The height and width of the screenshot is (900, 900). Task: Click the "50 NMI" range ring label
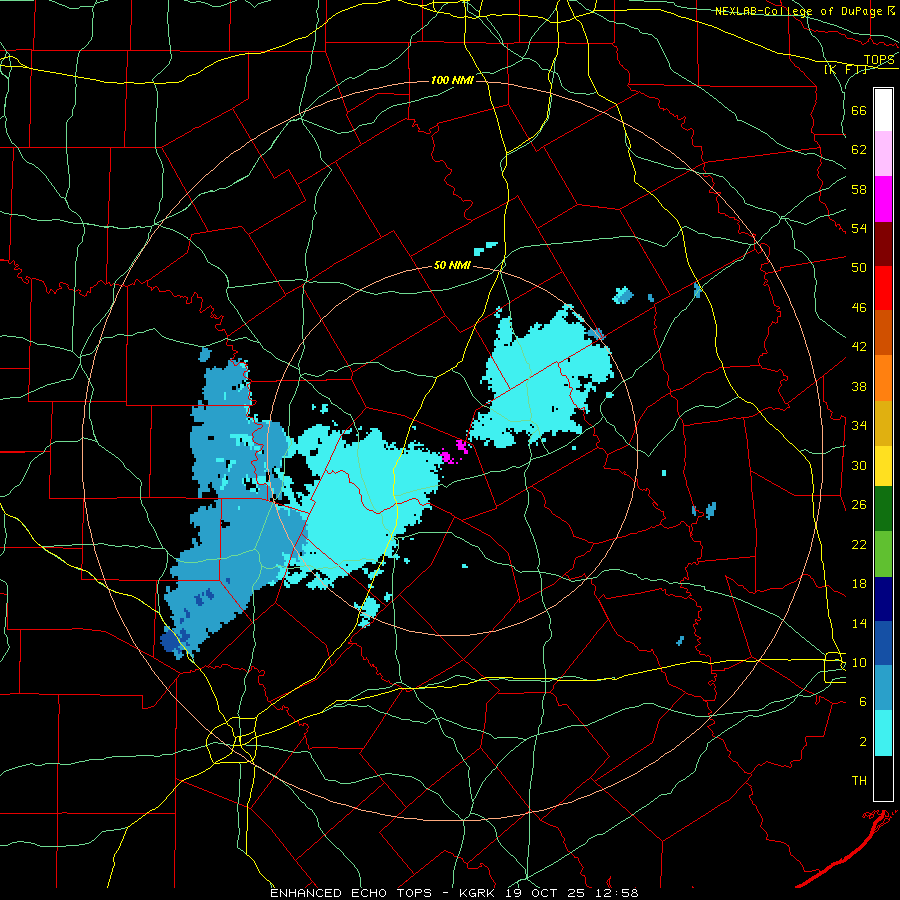(452, 265)
